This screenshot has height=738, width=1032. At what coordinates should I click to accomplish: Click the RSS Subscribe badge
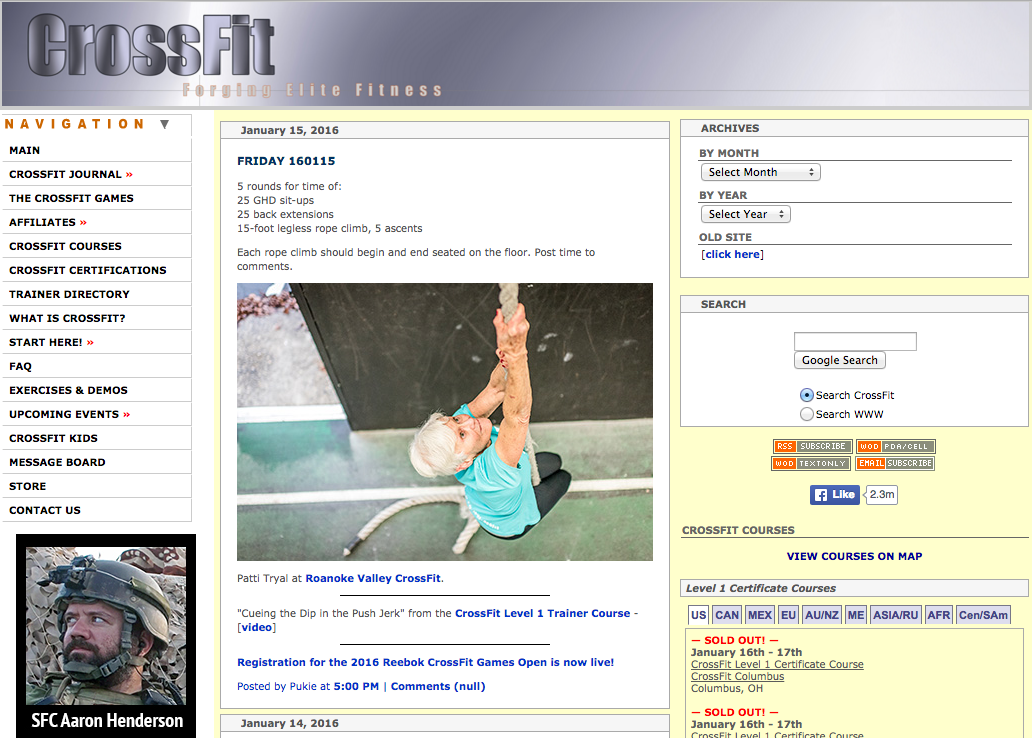click(x=812, y=446)
